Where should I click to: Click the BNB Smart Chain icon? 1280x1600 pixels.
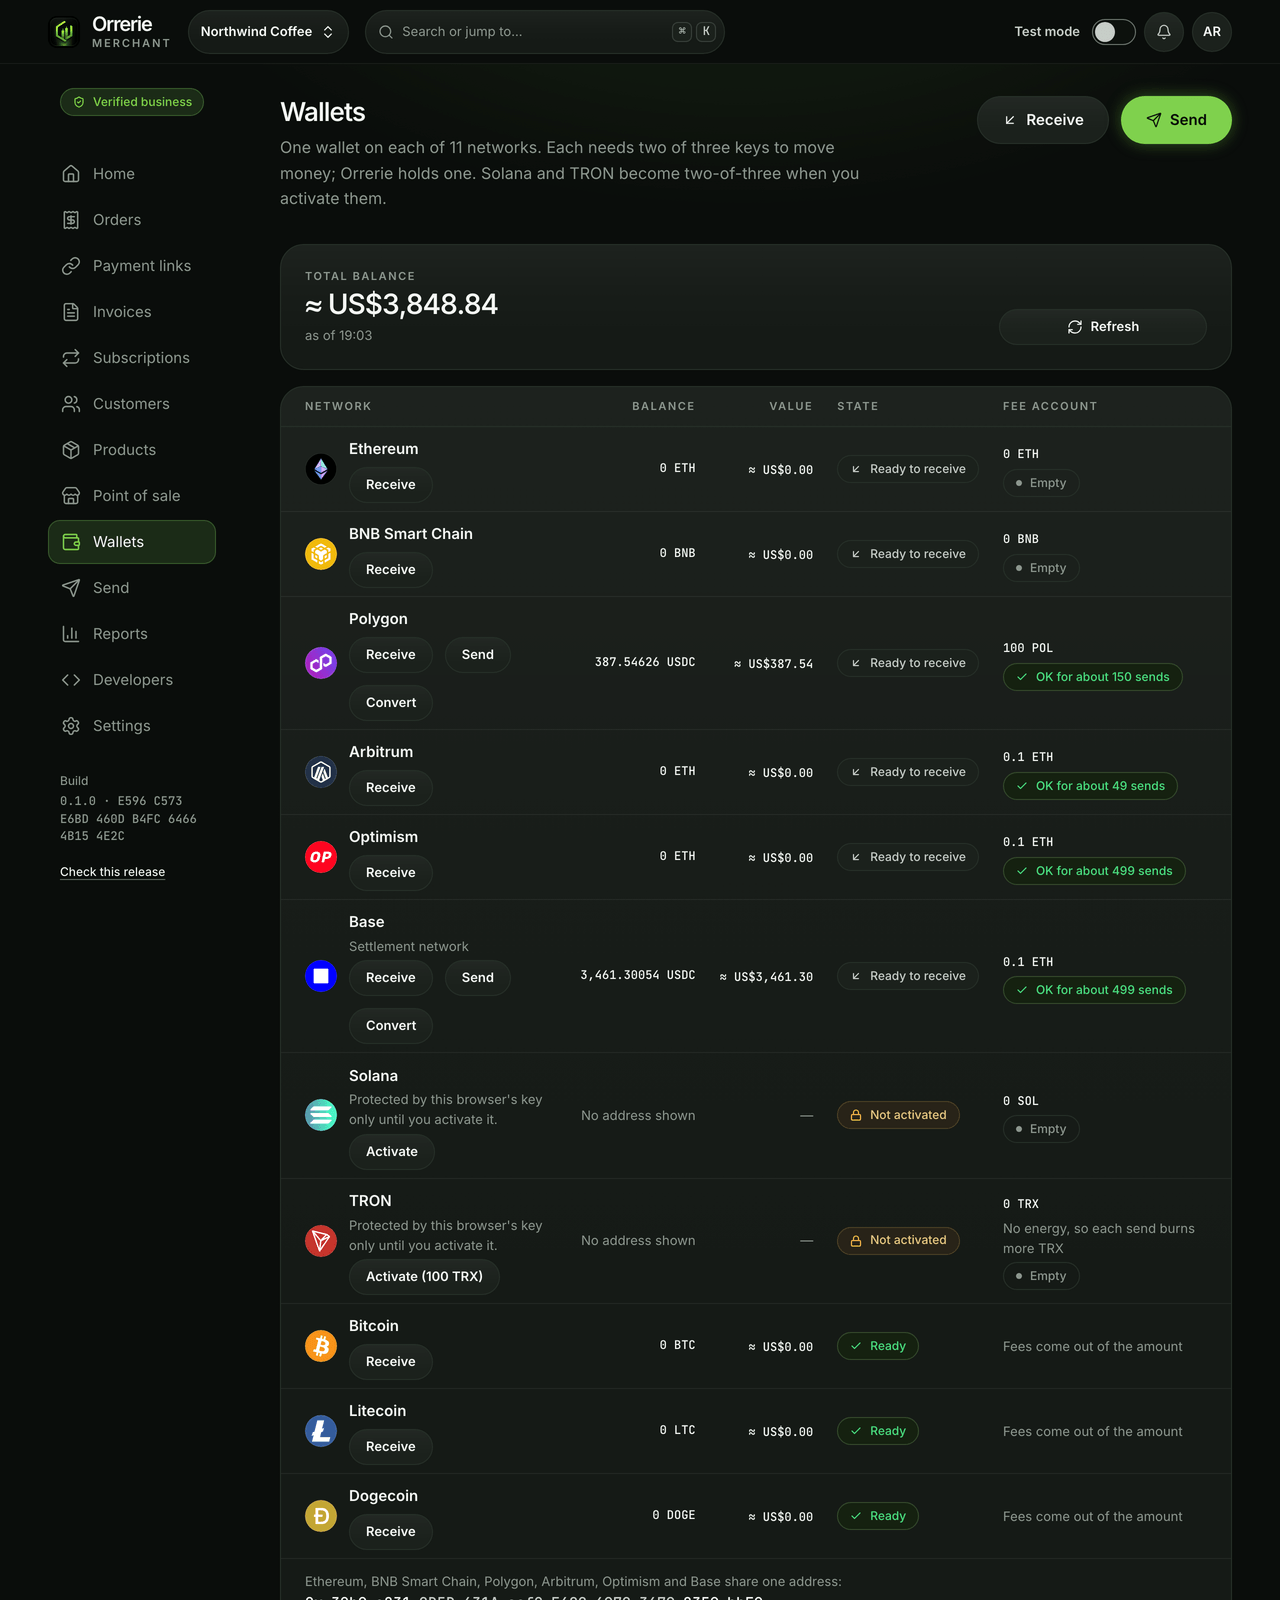coord(321,553)
